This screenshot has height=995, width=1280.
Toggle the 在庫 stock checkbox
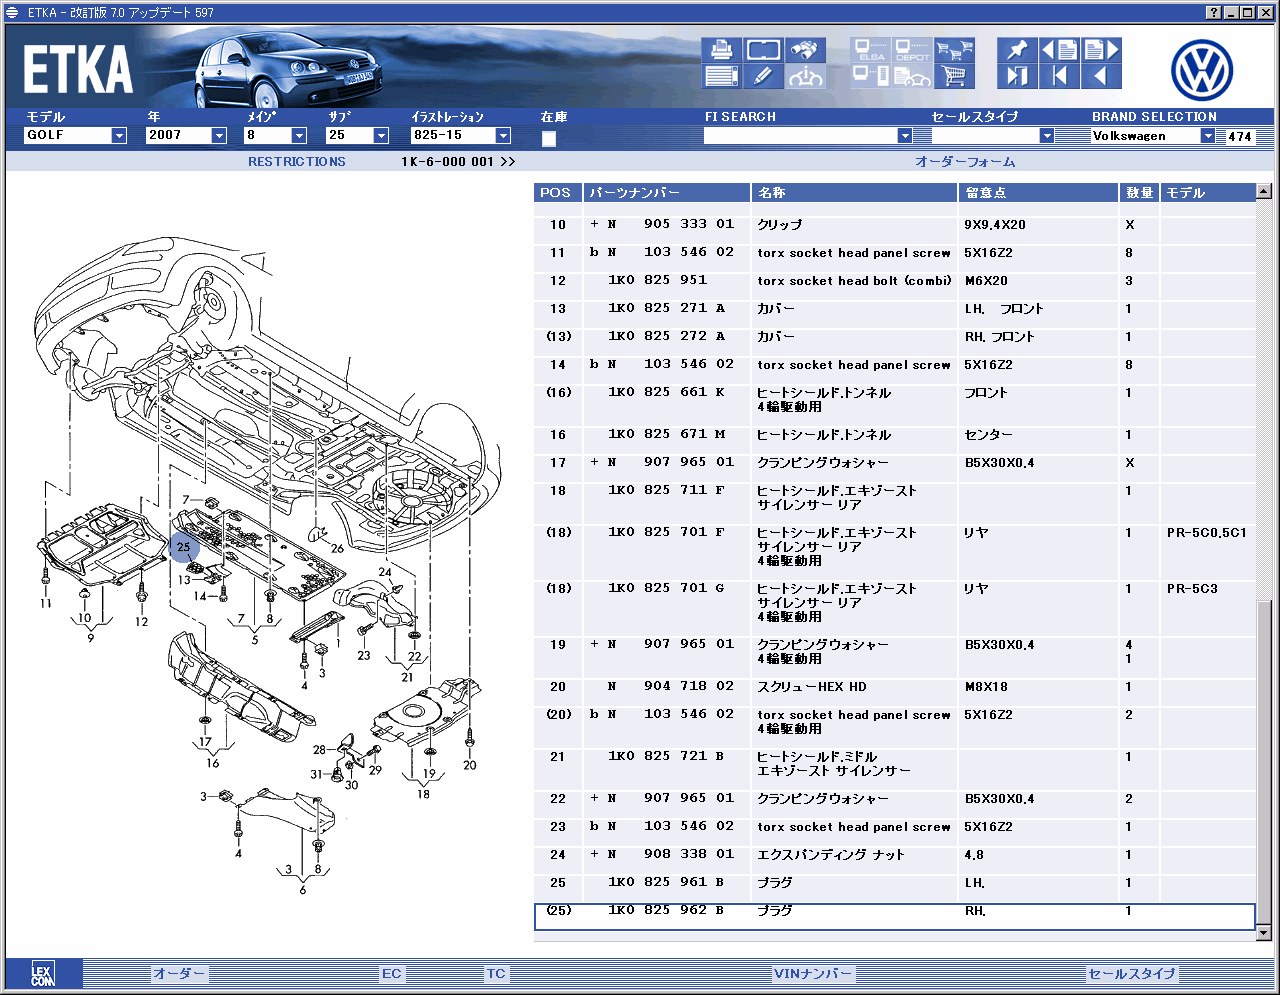549,138
